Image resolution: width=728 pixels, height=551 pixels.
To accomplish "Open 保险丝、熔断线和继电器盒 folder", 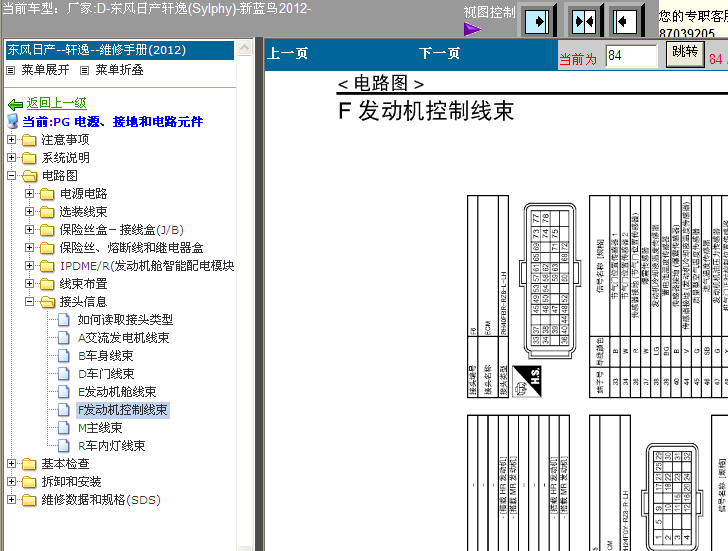I will (x=131, y=247).
